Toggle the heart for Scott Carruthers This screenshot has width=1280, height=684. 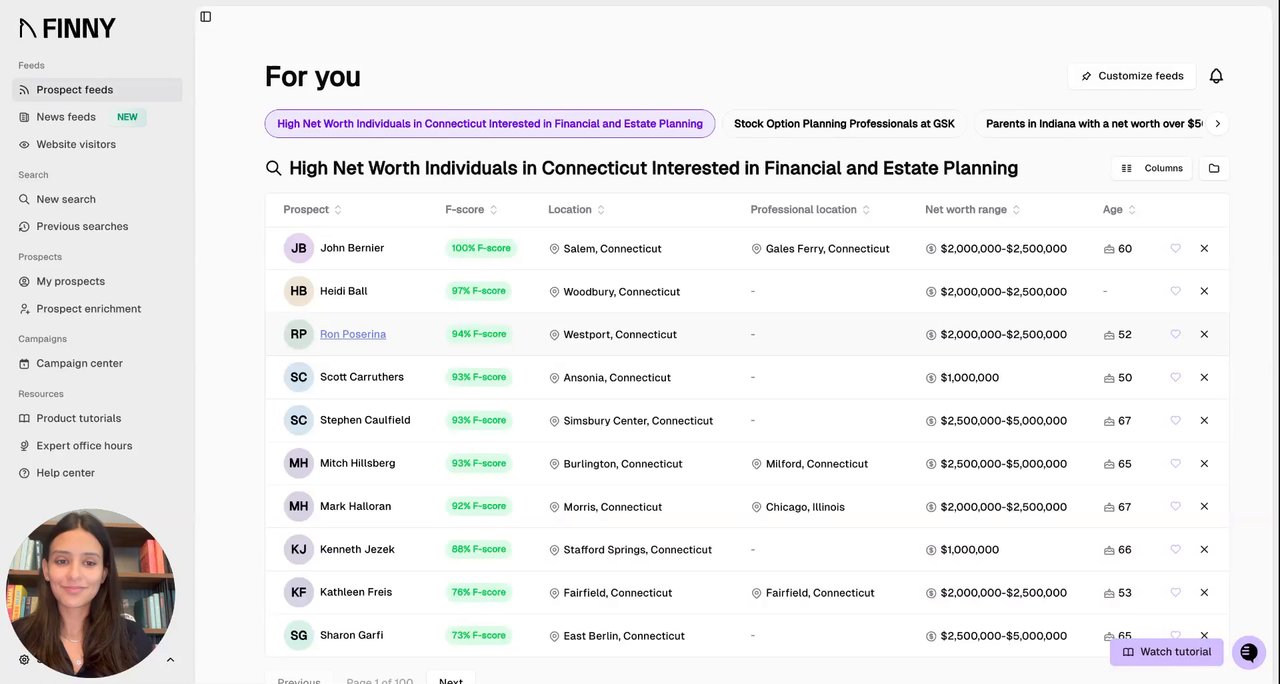click(x=1175, y=377)
